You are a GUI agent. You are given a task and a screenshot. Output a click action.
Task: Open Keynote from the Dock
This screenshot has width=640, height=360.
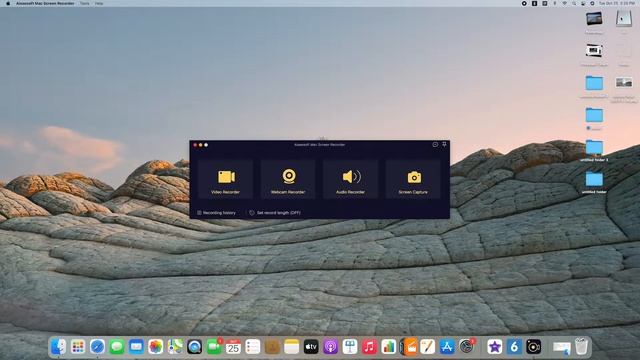click(x=350, y=347)
